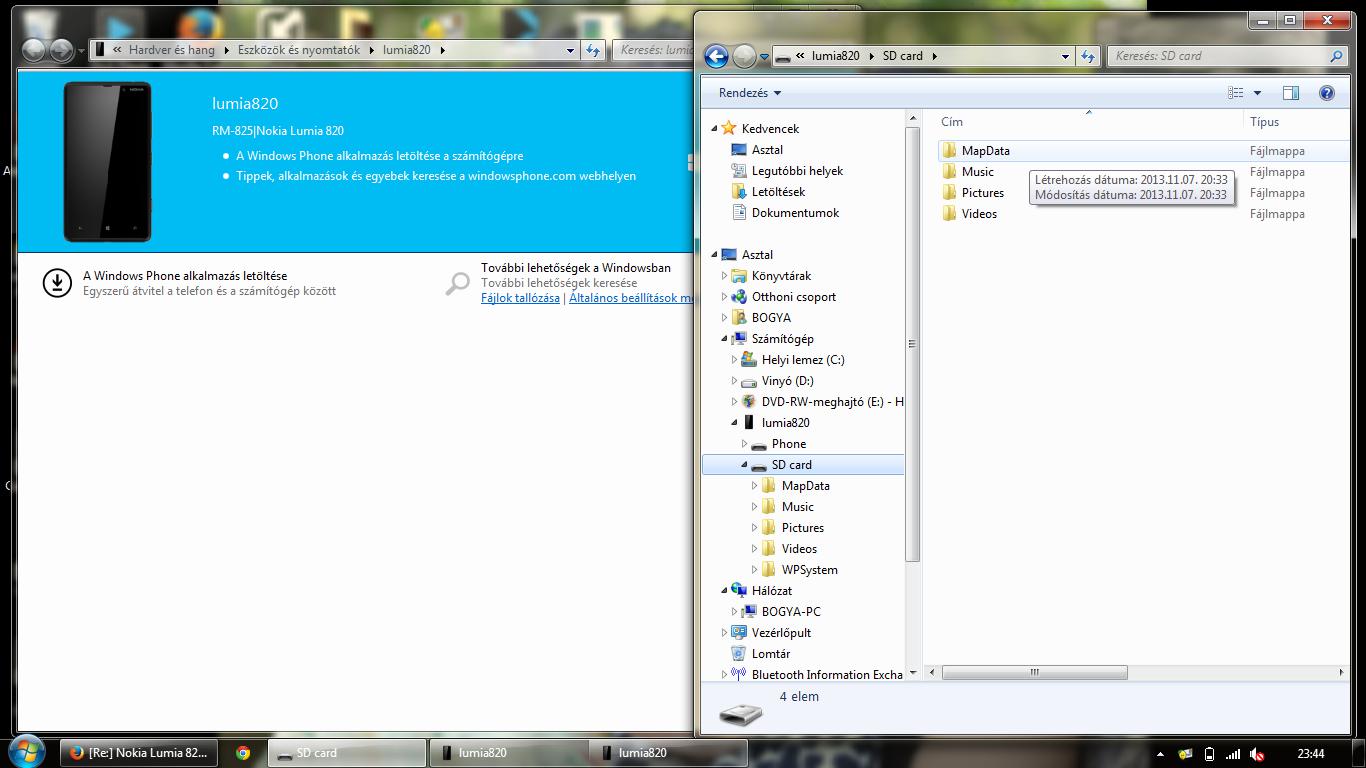Show hidden tray icons arrow
Screen dimensions: 1366x768
pyautogui.click(x=1160, y=754)
